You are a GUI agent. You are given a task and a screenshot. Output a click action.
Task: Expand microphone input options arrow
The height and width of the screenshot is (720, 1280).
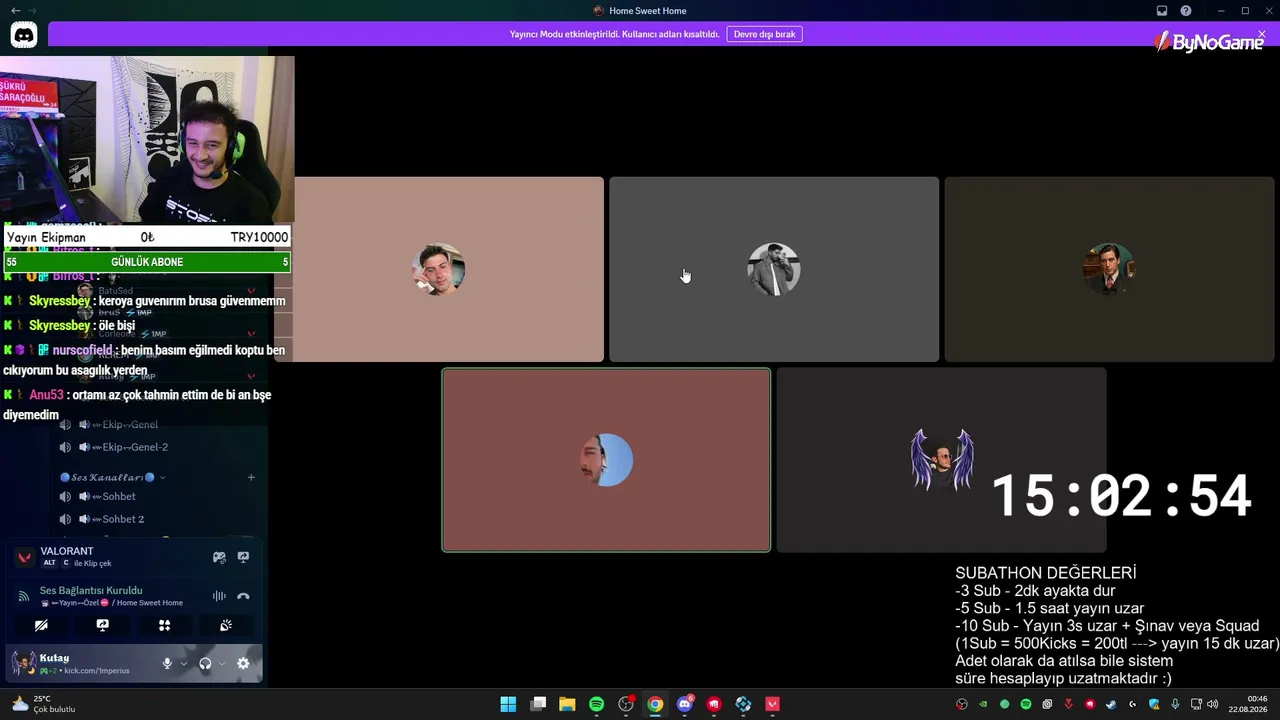[x=183, y=663]
